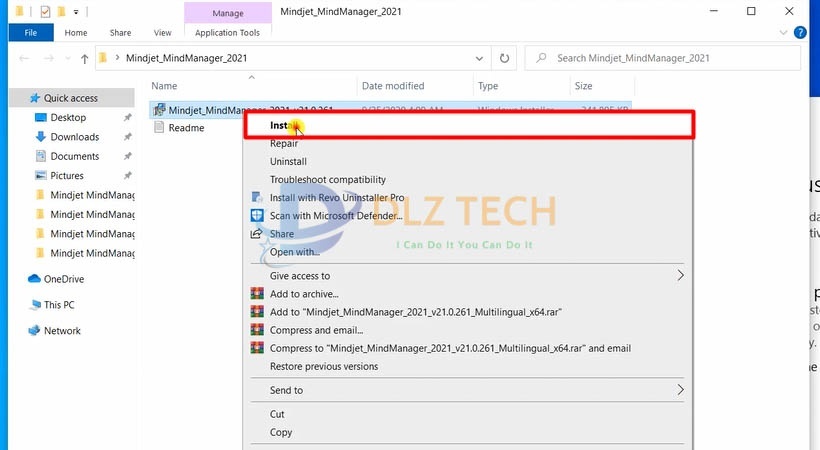Go back with the back arrow
Viewport: 820px width, 450px height.
tap(24, 58)
